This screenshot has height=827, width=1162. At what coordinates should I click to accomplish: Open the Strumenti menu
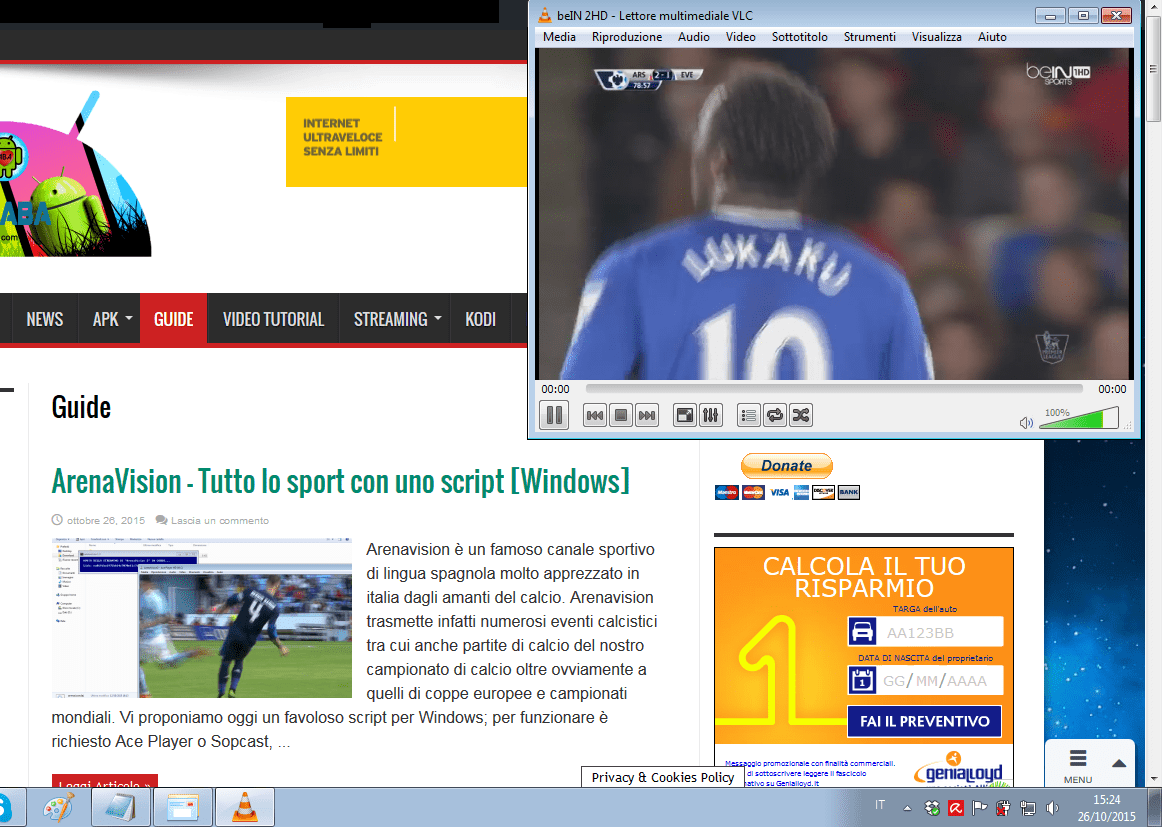(x=869, y=37)
